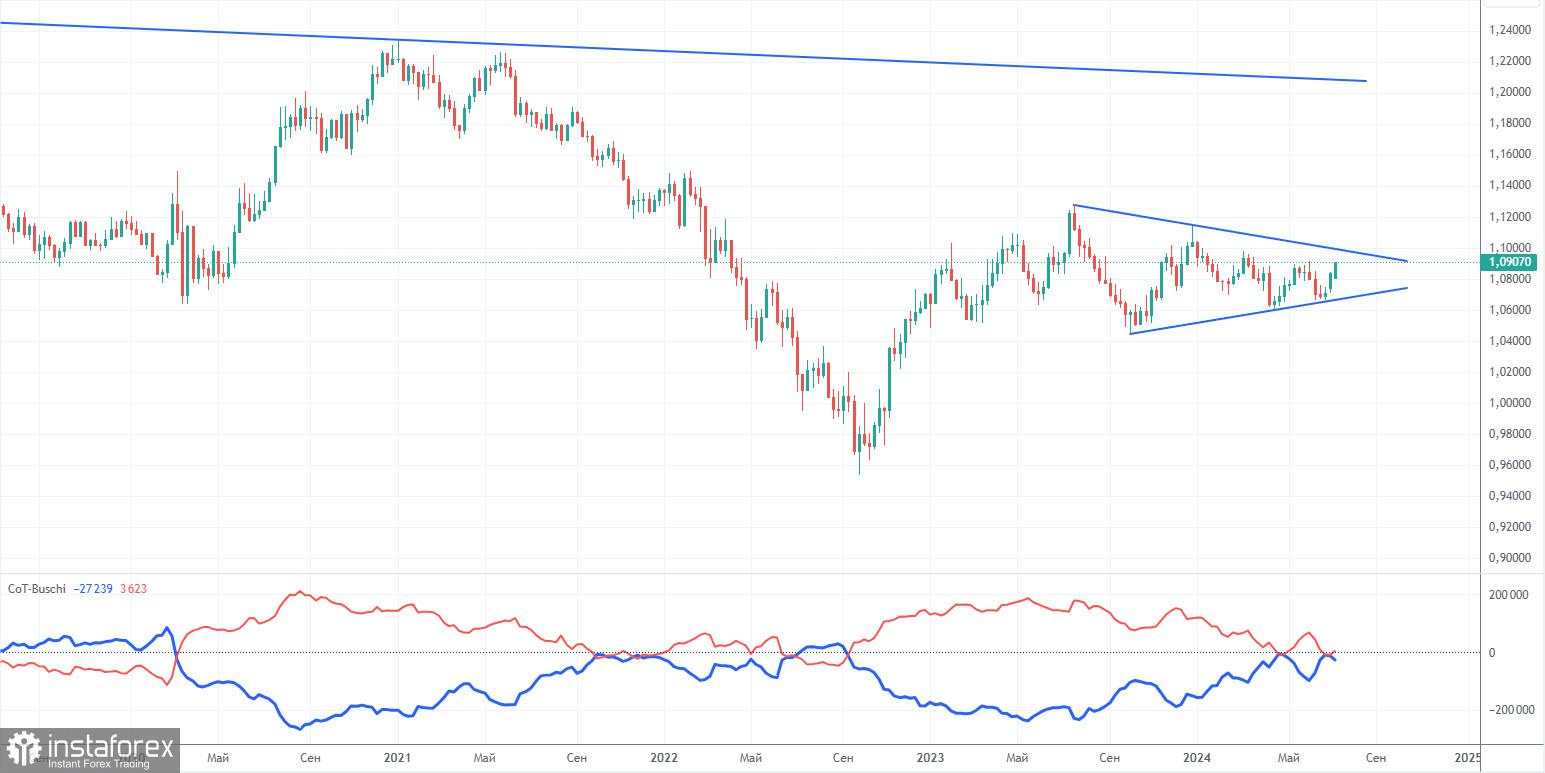The image size is (1545, 773).
Task: Click the 1,16000 price axis label
Action: click(1510, 154)
